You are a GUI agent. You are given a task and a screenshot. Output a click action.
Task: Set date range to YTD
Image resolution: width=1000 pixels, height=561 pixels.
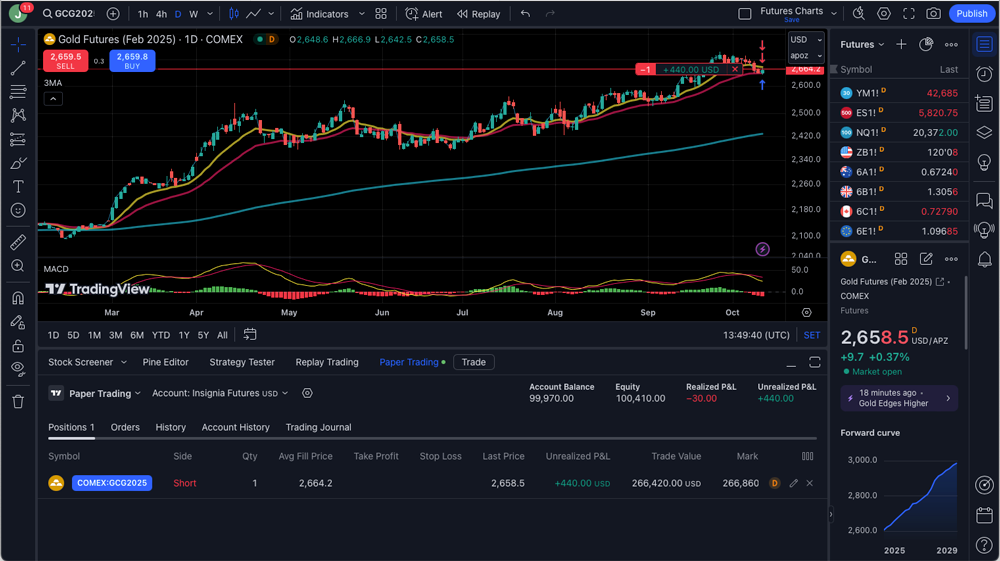point(161,335)
